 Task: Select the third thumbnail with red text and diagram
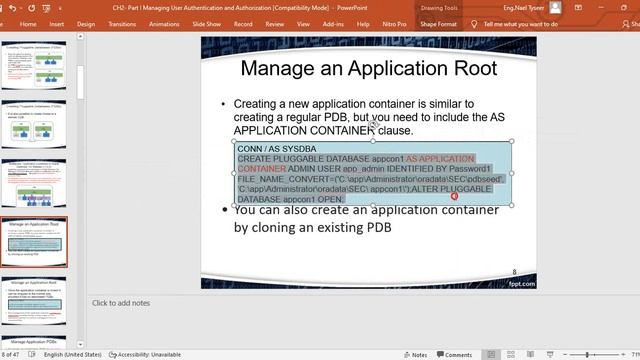(34, 183)
